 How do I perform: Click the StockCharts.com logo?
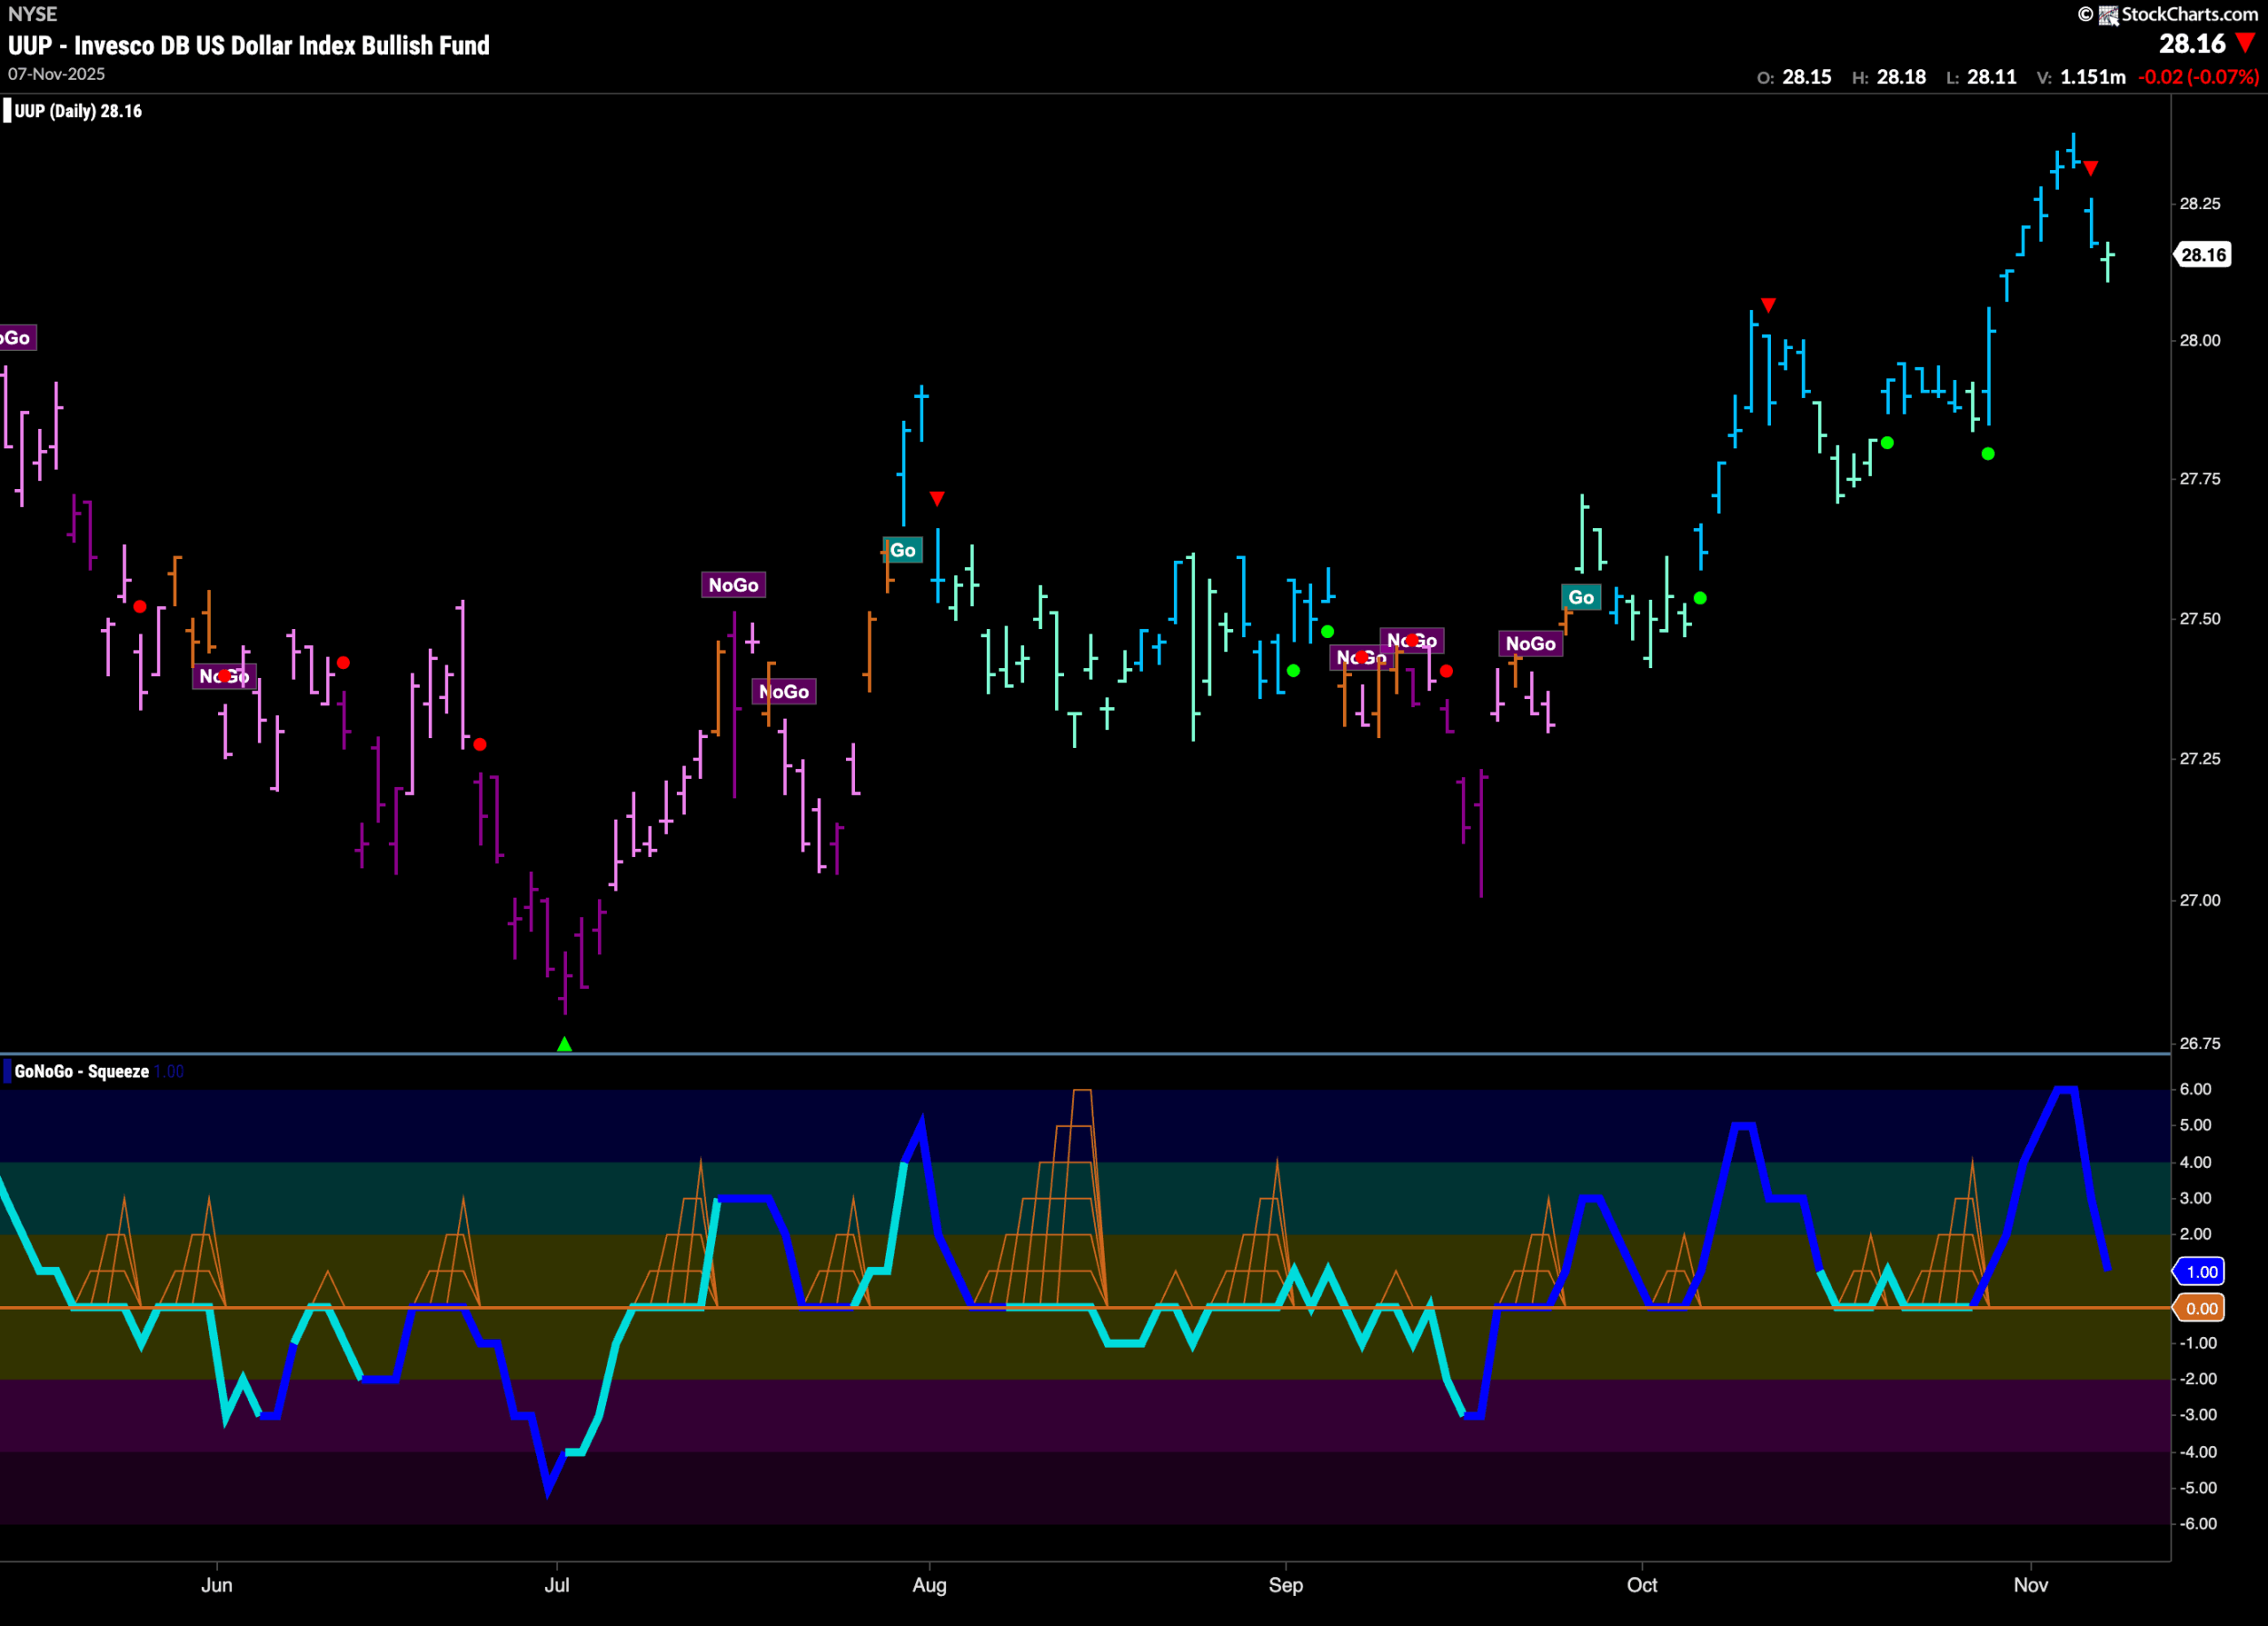[x=2168, y=14]
